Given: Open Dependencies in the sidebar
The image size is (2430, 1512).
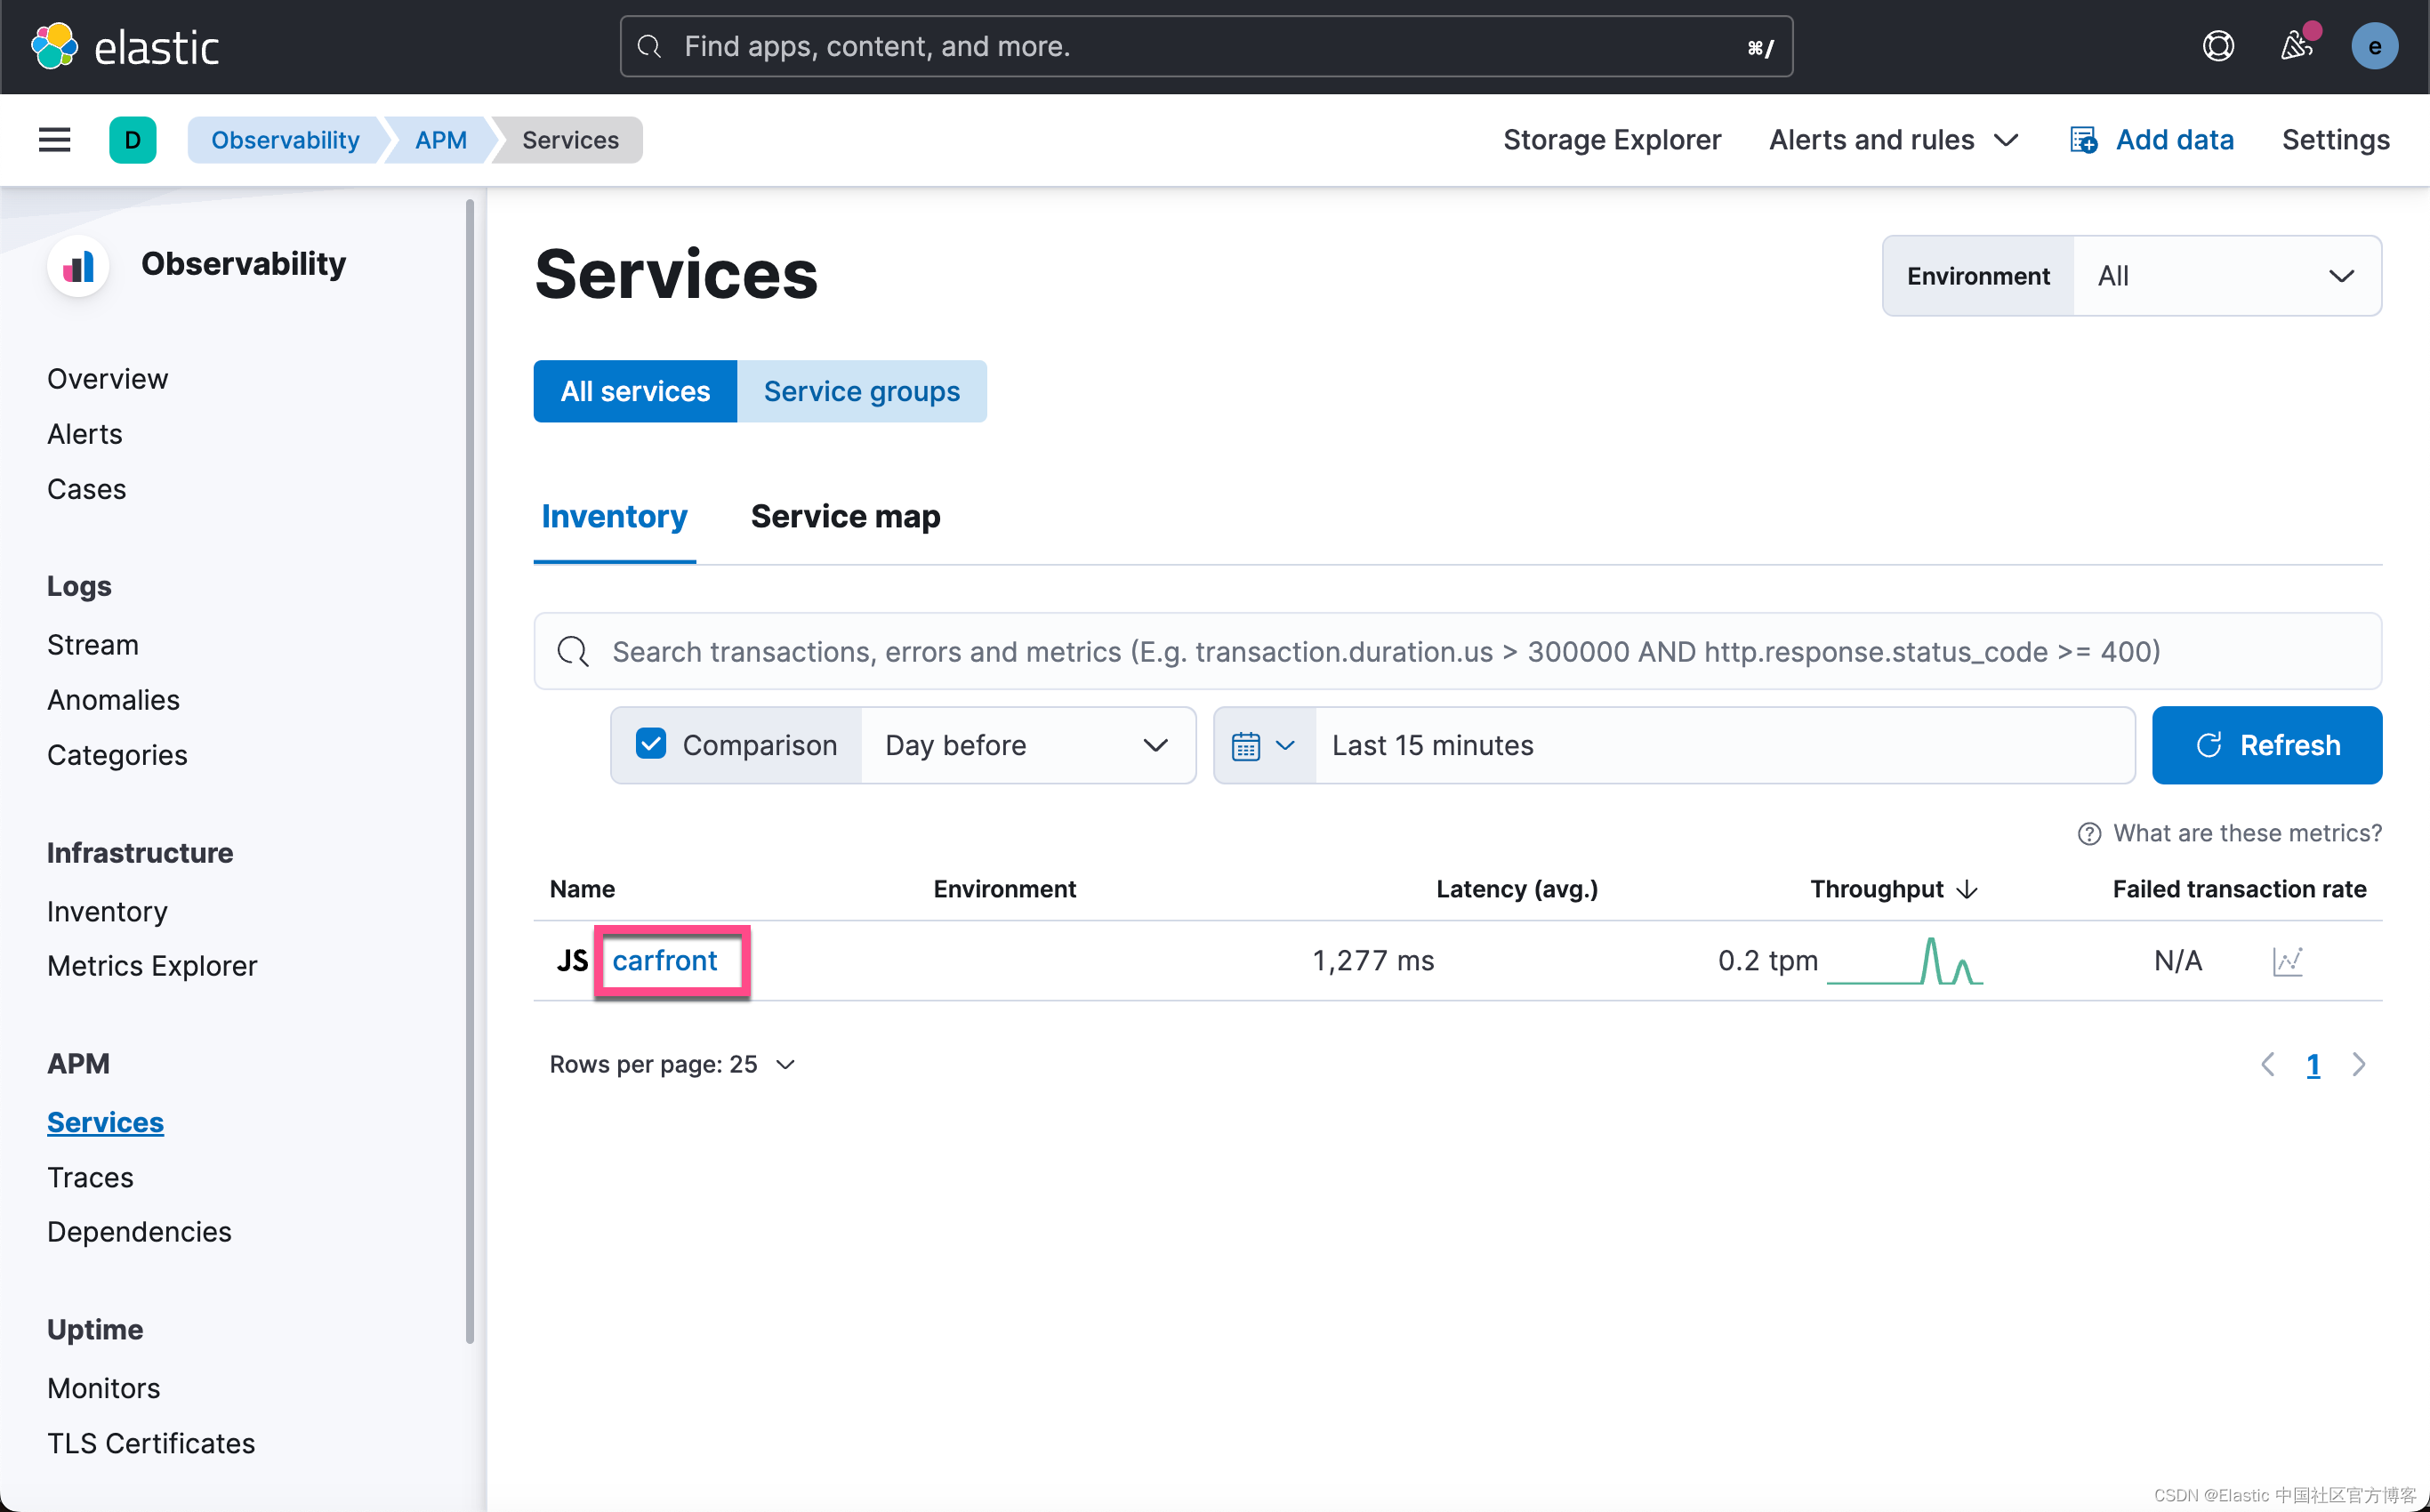Looking at the screenshot, I should [139, 1233].
